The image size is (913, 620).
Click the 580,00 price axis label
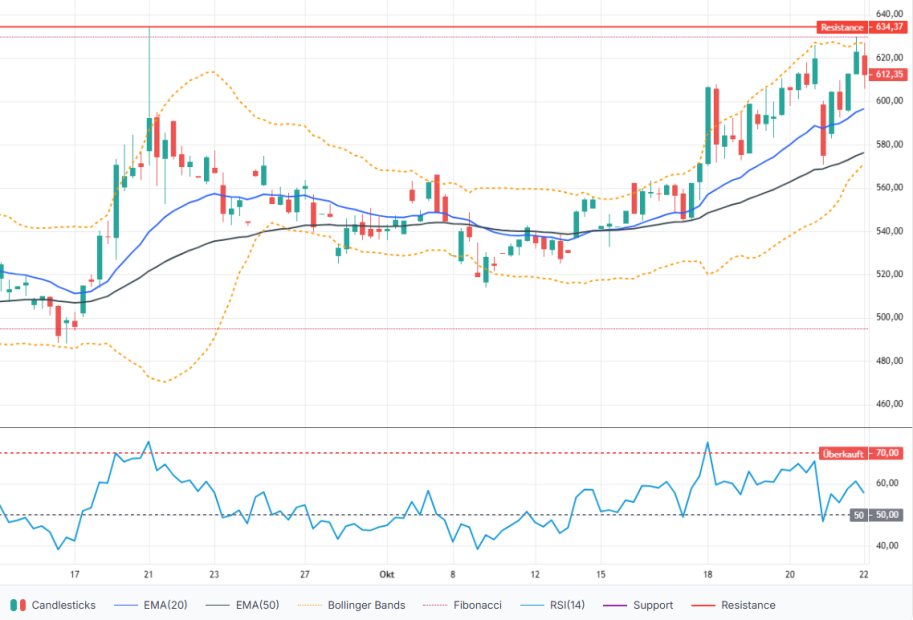[889, 144]
